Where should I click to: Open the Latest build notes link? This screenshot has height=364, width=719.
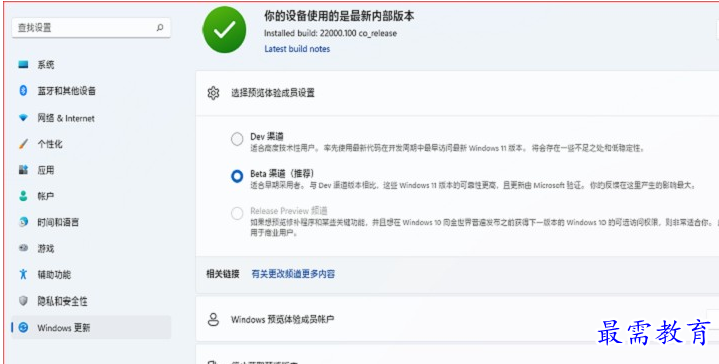(297, 49)
